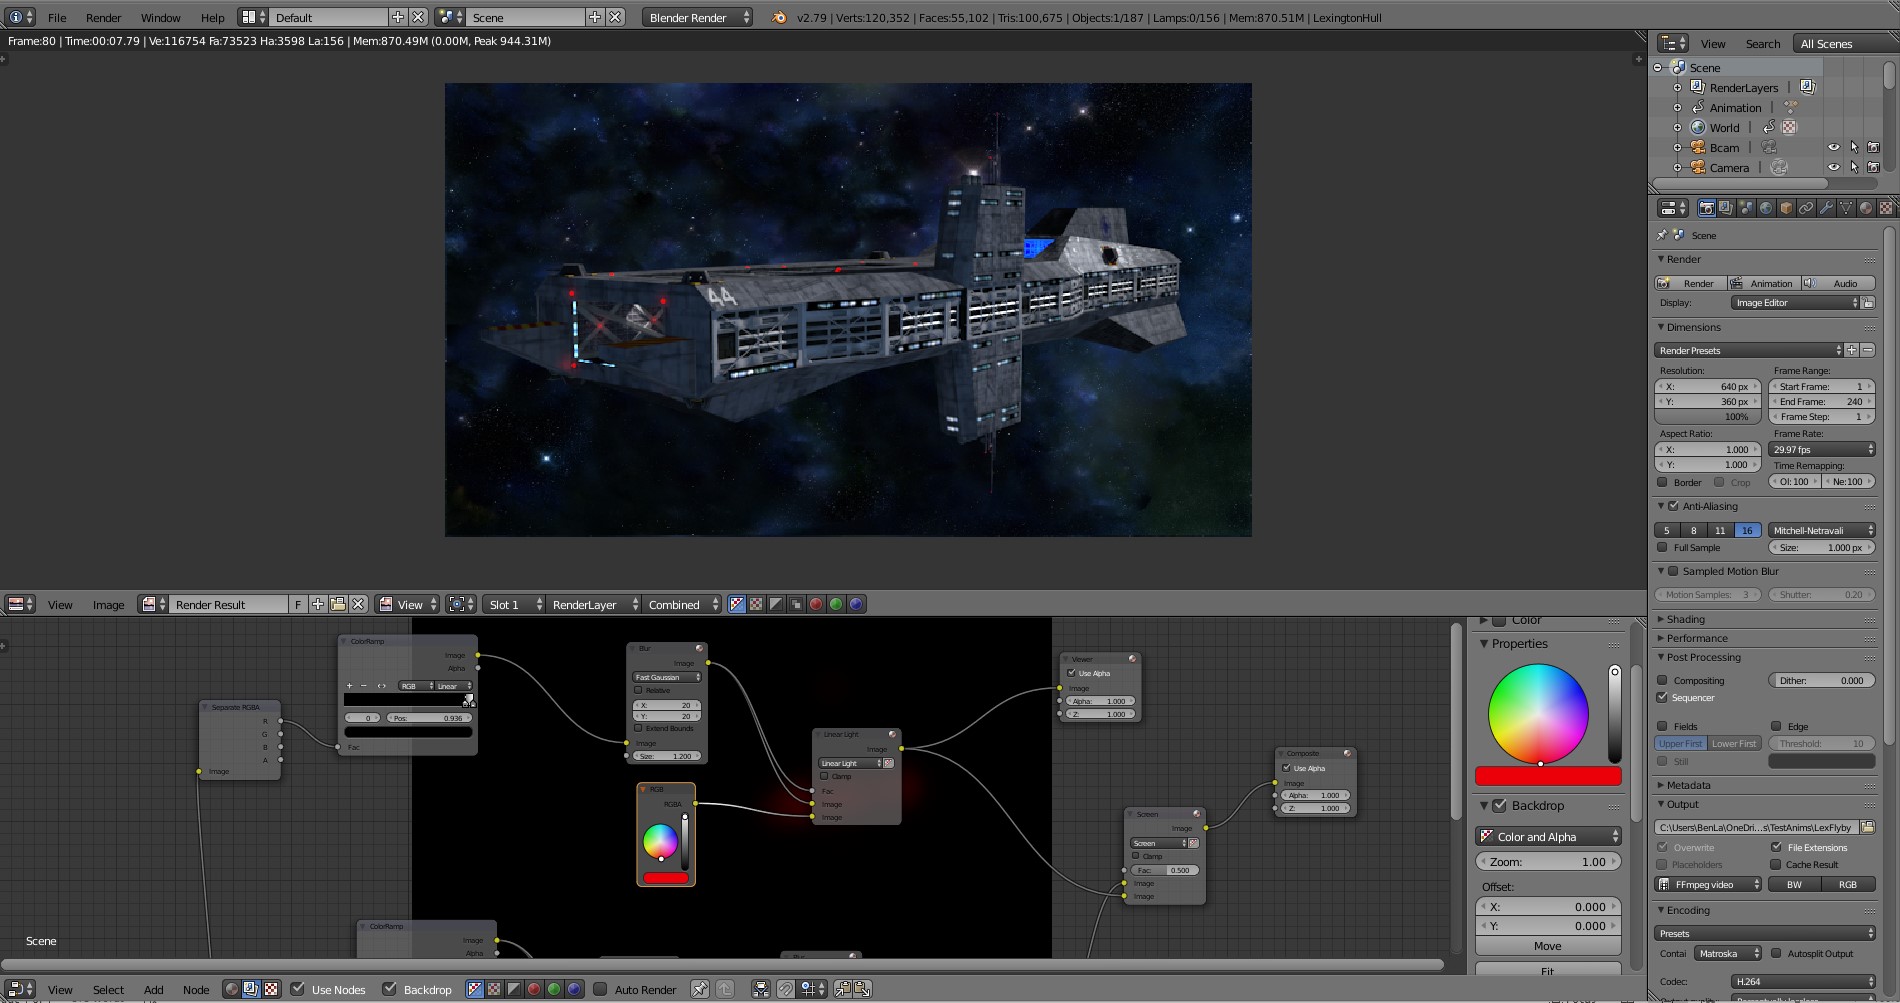Enable the Auto Render checkbox
Viewport: 1900px width, 1003px height.
pyautogui.click(x=601, y=989)
